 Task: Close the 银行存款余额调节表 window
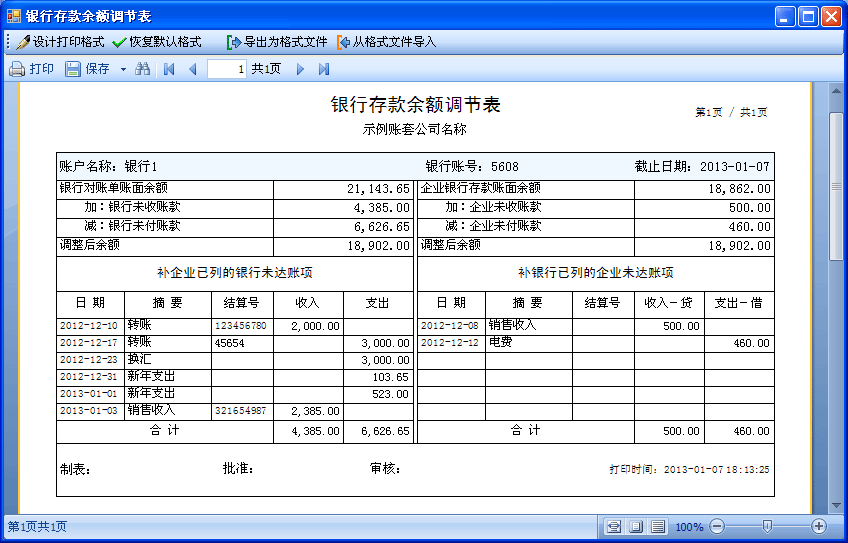tap(831, 16)
